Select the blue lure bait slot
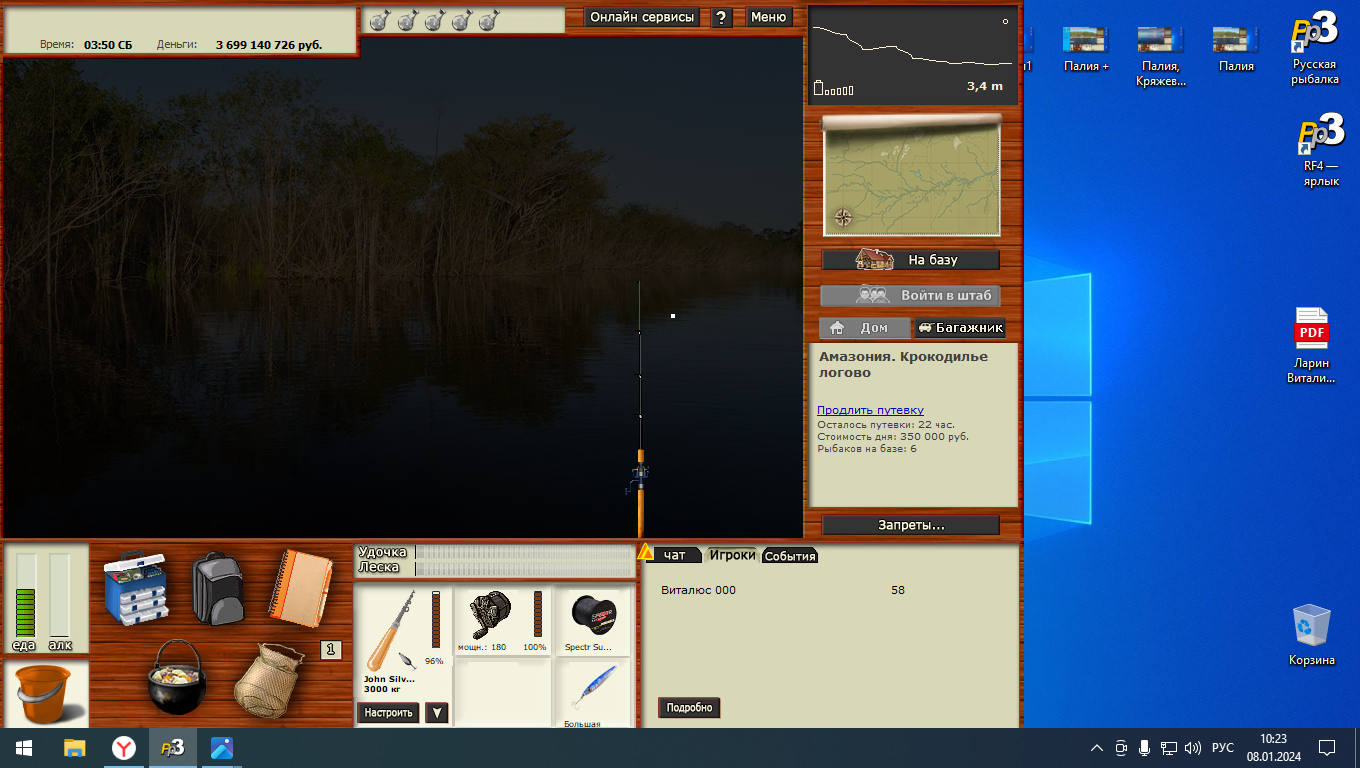1360x768 pixels. pyautogui.click(x=592, y=694)
